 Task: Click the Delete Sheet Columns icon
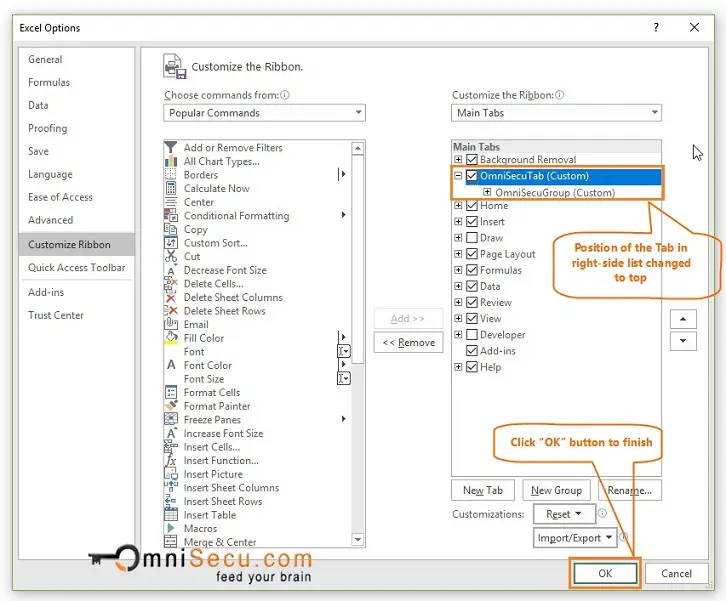click(171, 297)
